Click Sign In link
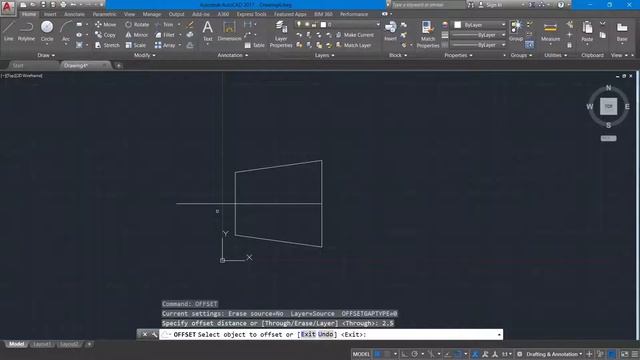This screenshot has height=360, width=640. (490, 5)
